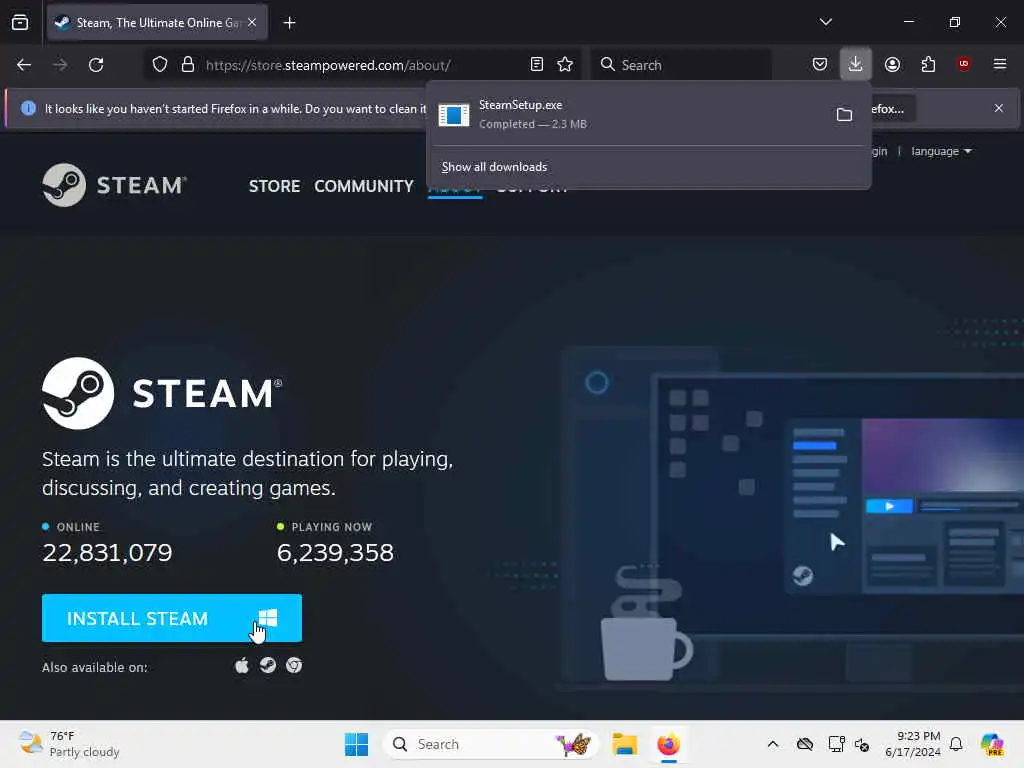Open the uBlock Origin extension icon

pyautogui.click(x=964, y=64)
